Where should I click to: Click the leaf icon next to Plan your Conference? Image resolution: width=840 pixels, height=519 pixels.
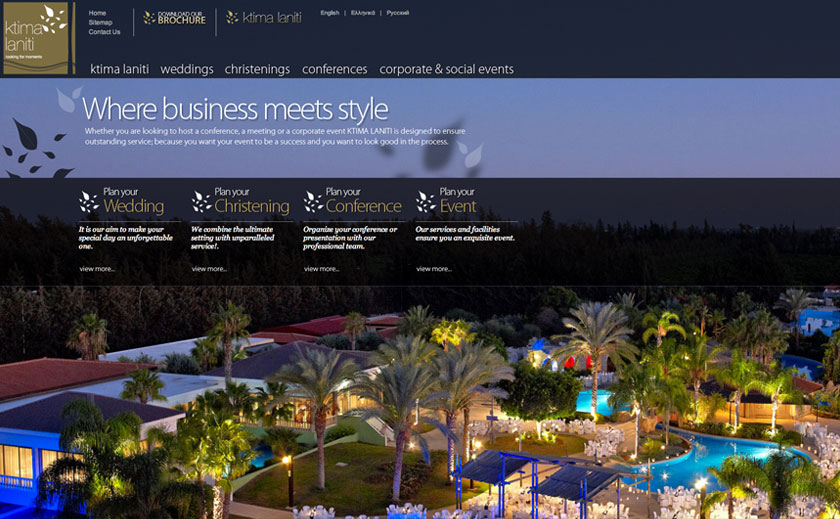[313, 201]
